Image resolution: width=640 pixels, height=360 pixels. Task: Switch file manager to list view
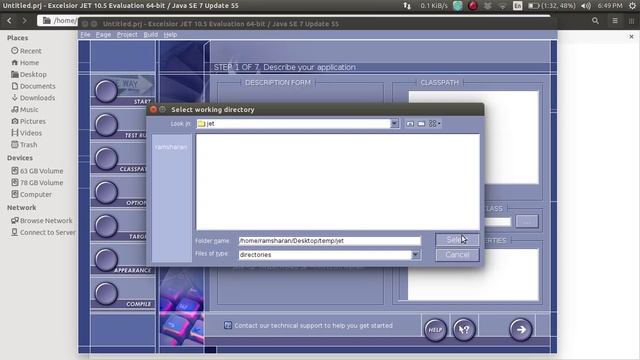tap(615, 20)
